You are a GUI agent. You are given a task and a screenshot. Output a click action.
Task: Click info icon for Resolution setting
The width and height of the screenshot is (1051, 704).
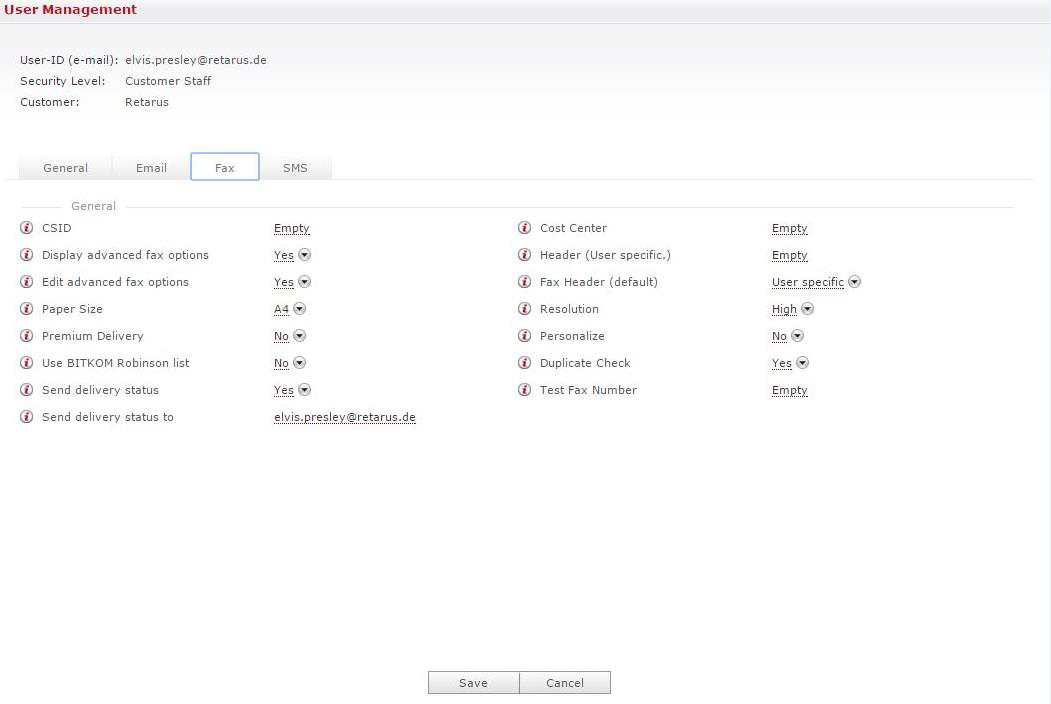[525, 309]
